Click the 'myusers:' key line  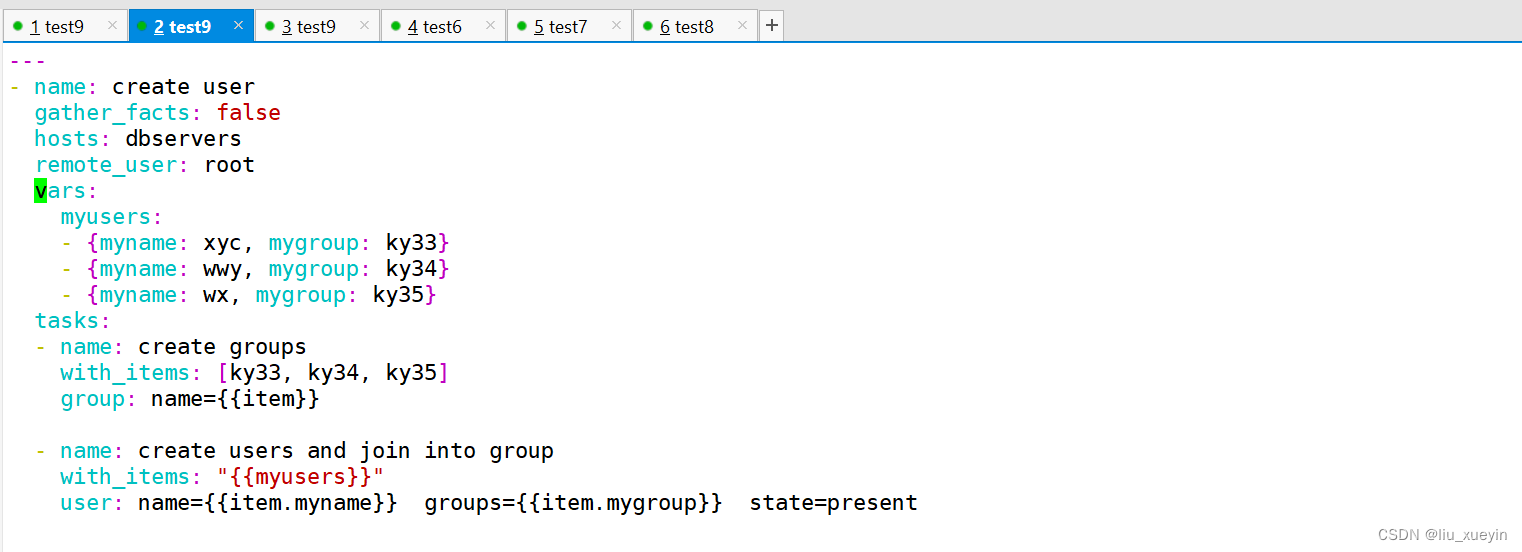click(112, 217)
